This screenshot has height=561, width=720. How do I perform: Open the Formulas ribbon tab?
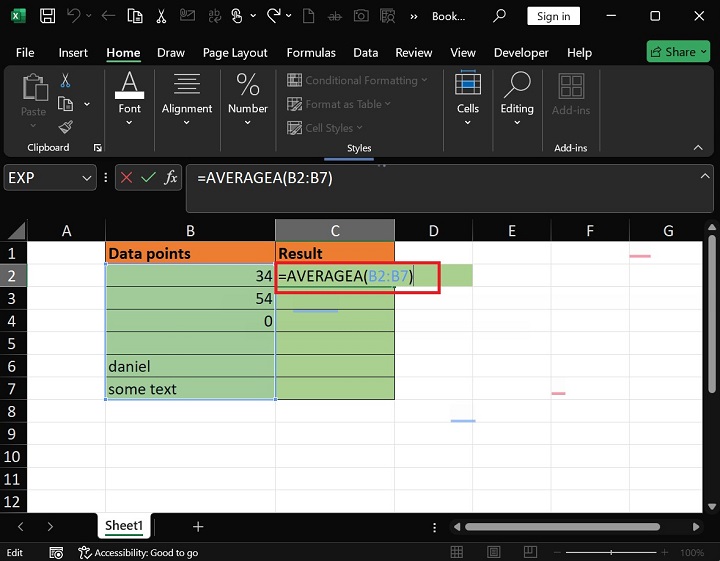pos(310,53)
